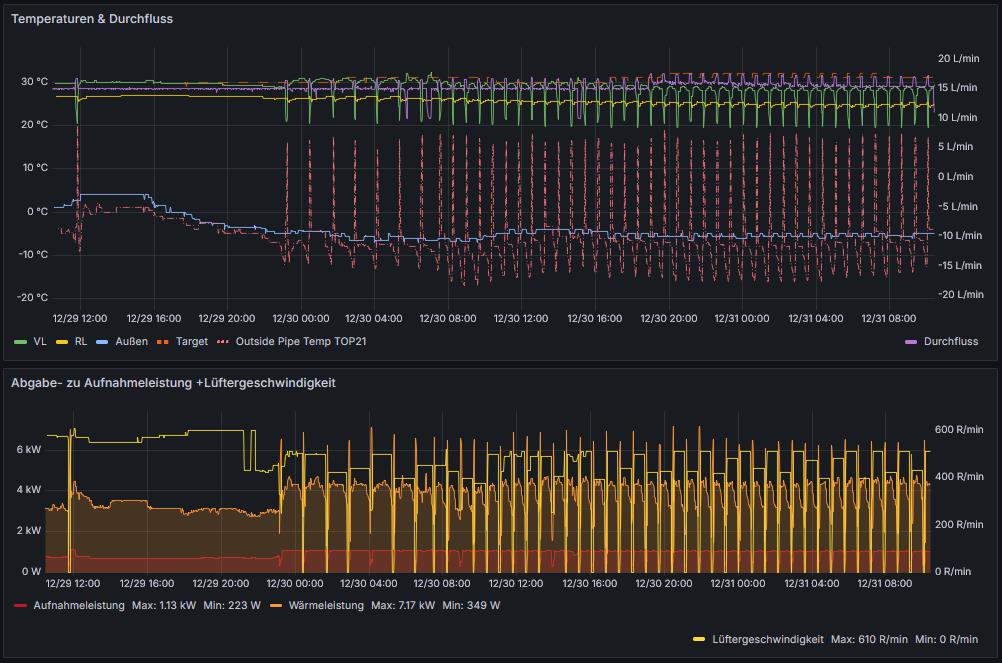
Task: Open the Abgabe- zu Aufnahmeleistung panel title menu
Action: [x=187, y=383]
